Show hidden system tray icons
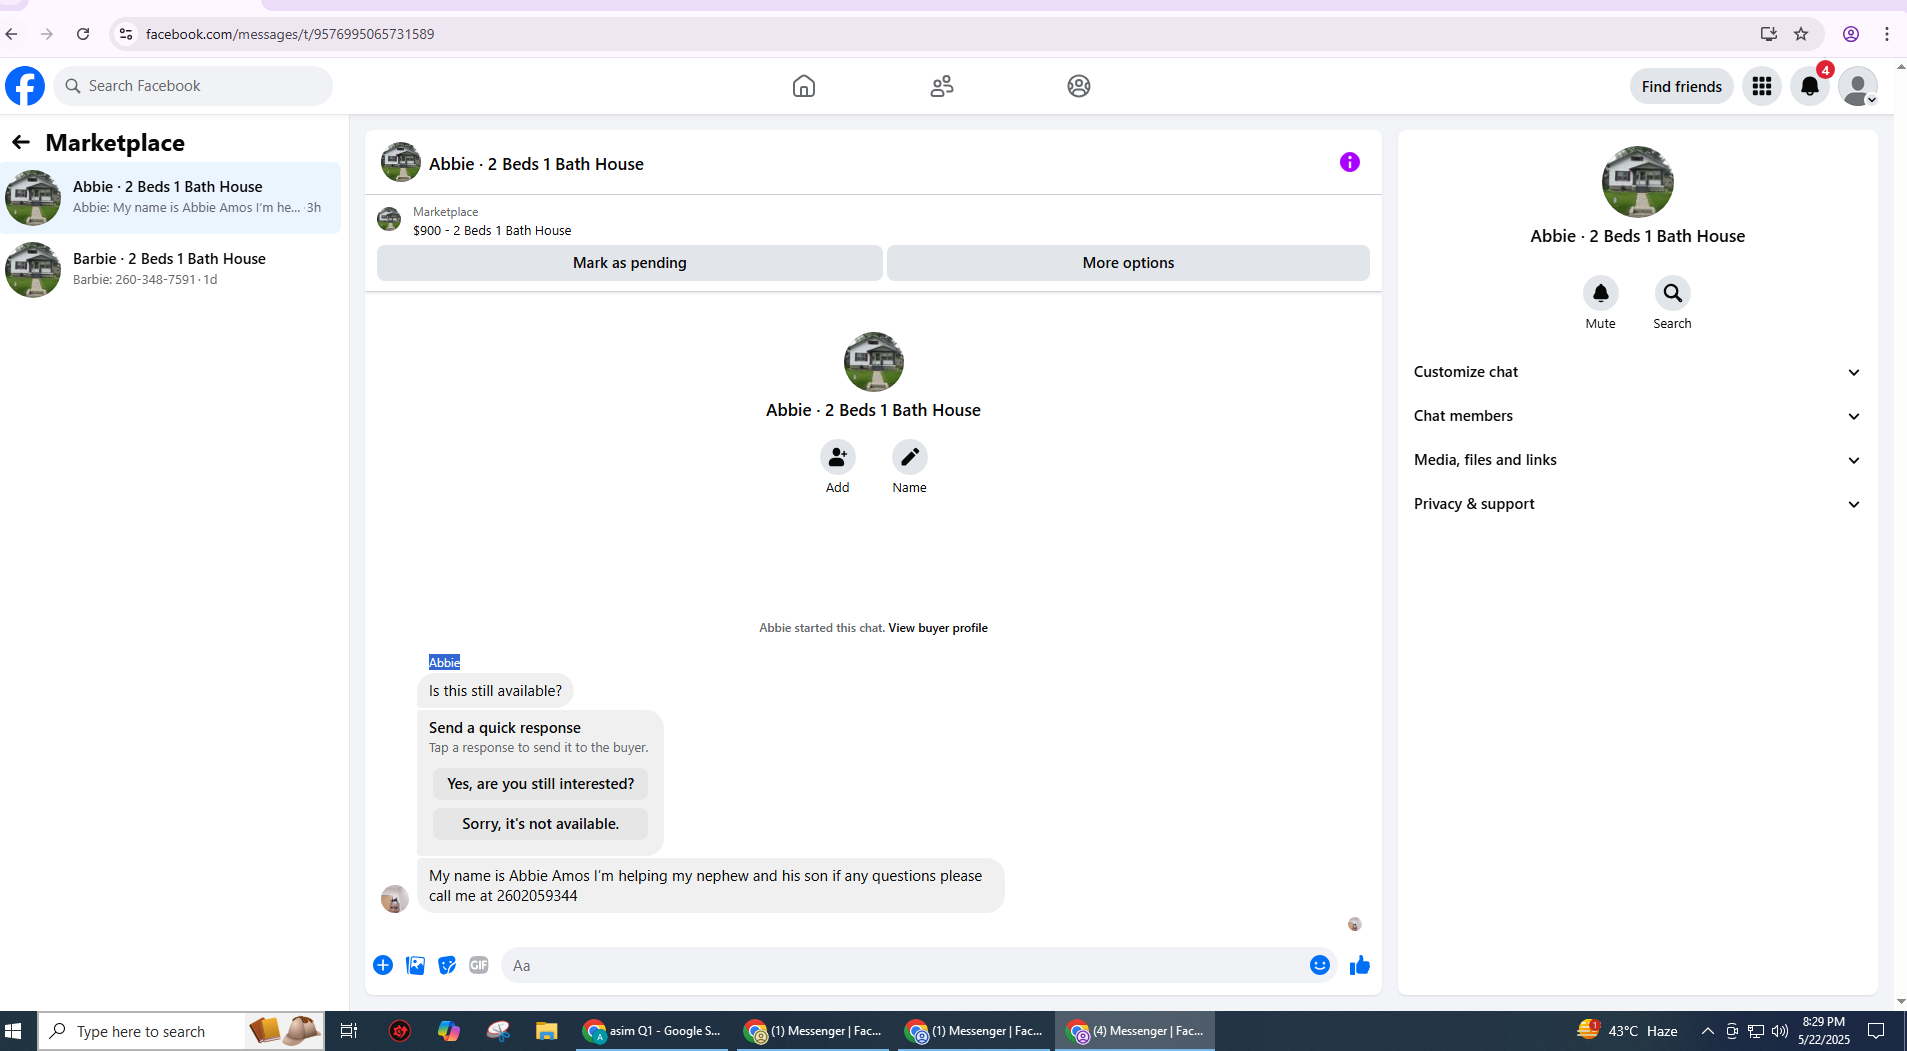Screen dimensions: 1907x1051 [1707, 1031]
